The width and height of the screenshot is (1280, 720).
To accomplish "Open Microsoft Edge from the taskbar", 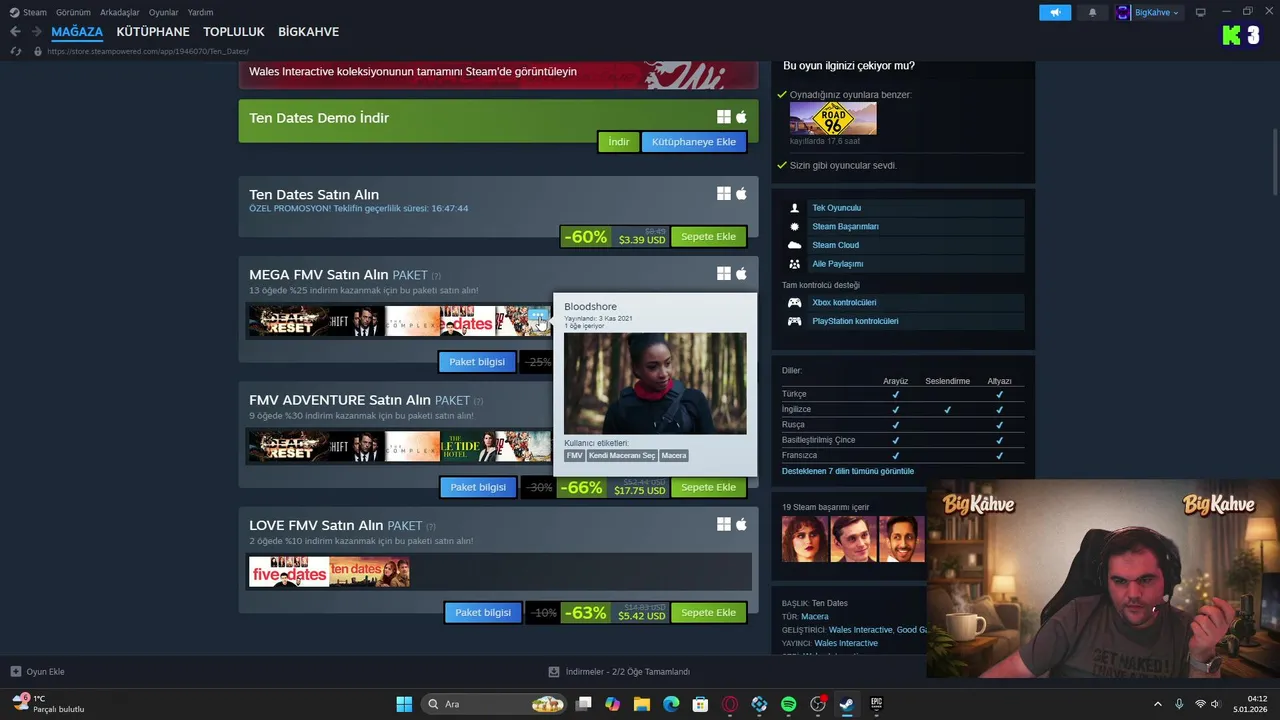I will click(671, 704).
